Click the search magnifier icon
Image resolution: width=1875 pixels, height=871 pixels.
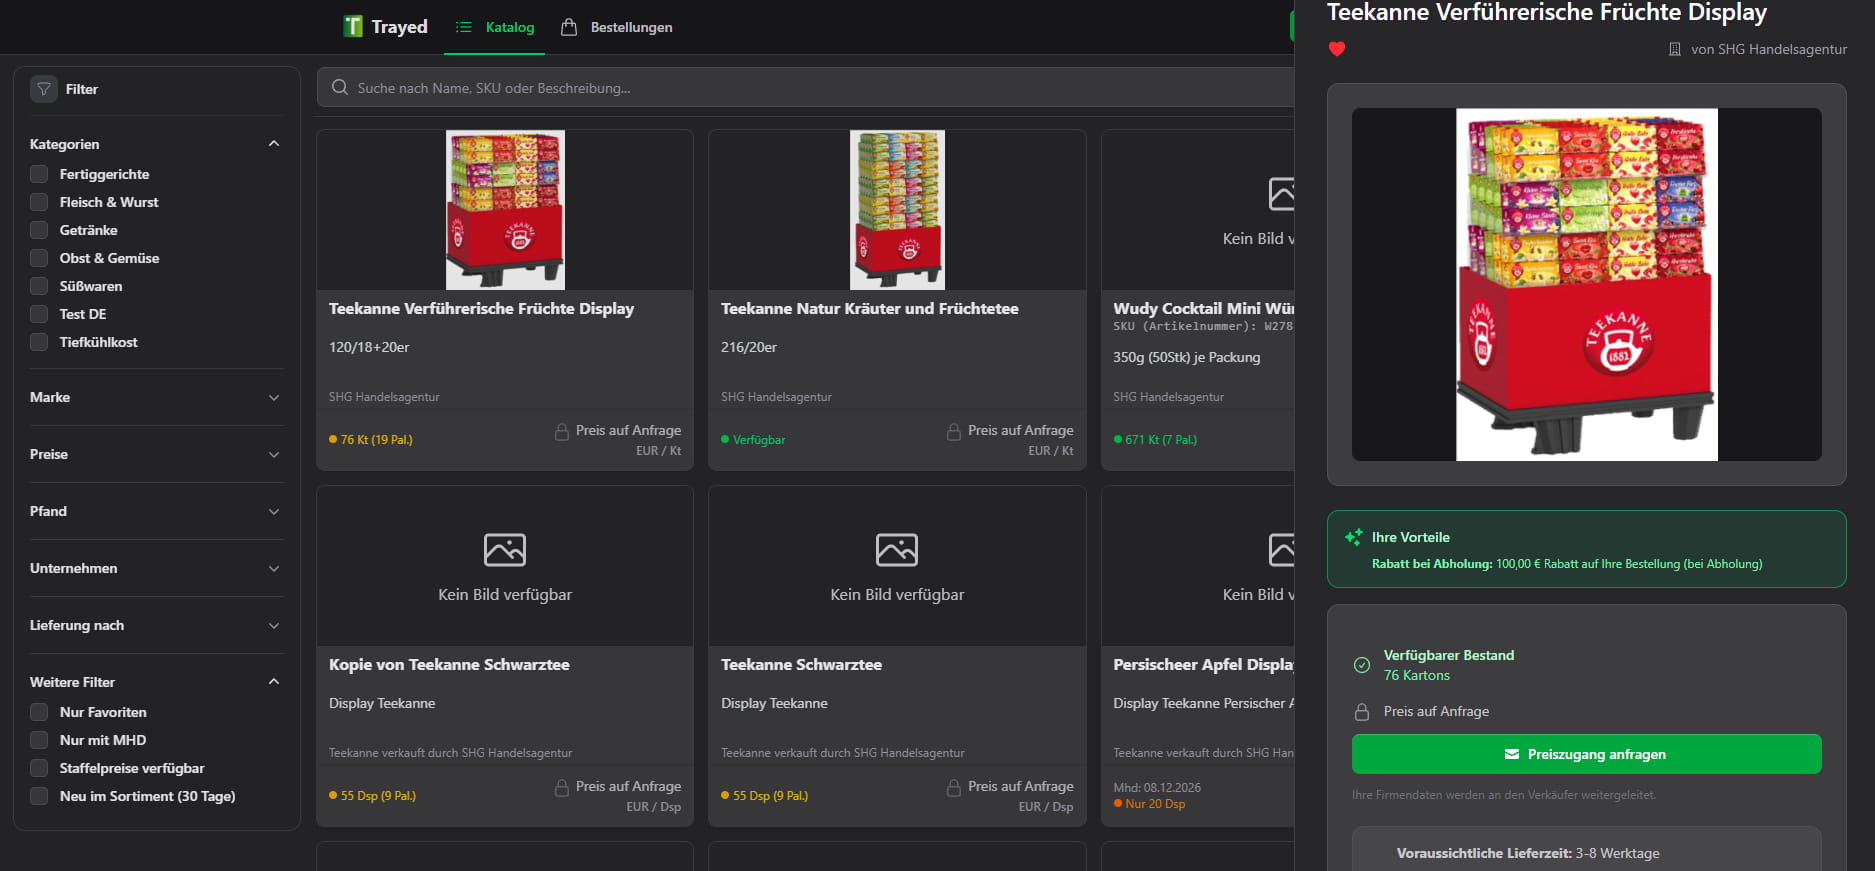click(x=340, y=87)
